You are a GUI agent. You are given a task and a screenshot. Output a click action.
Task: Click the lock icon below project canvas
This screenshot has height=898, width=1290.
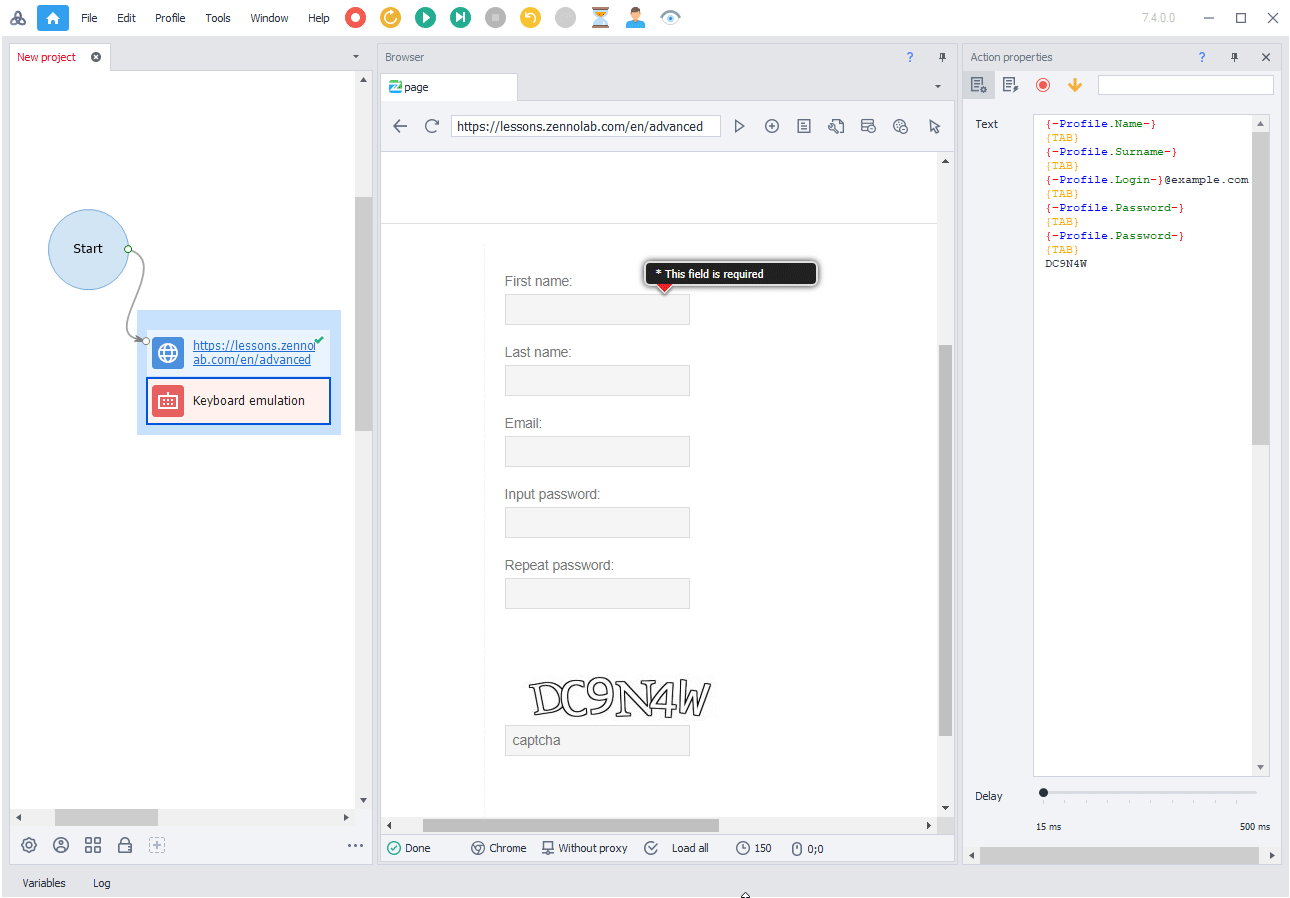click(125, 845)
